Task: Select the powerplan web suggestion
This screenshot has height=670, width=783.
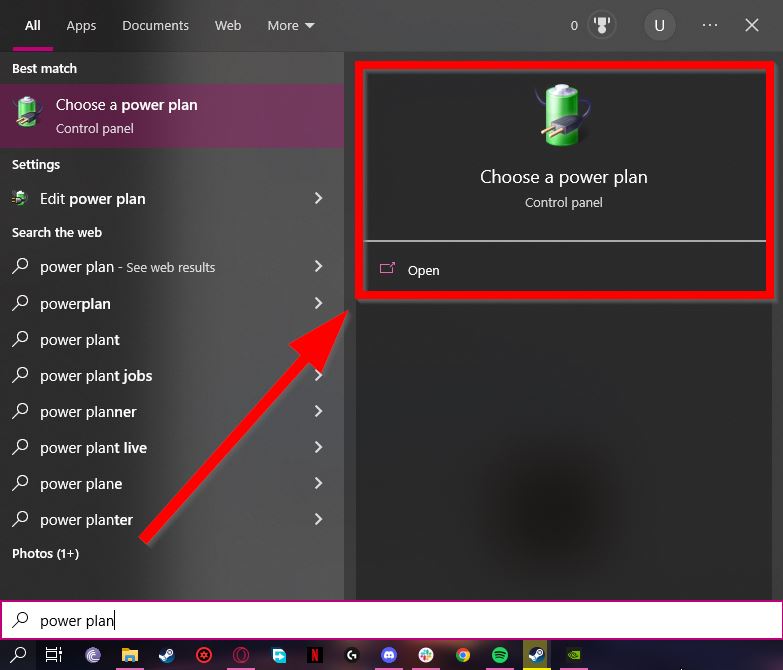Action: pos(172,304)
